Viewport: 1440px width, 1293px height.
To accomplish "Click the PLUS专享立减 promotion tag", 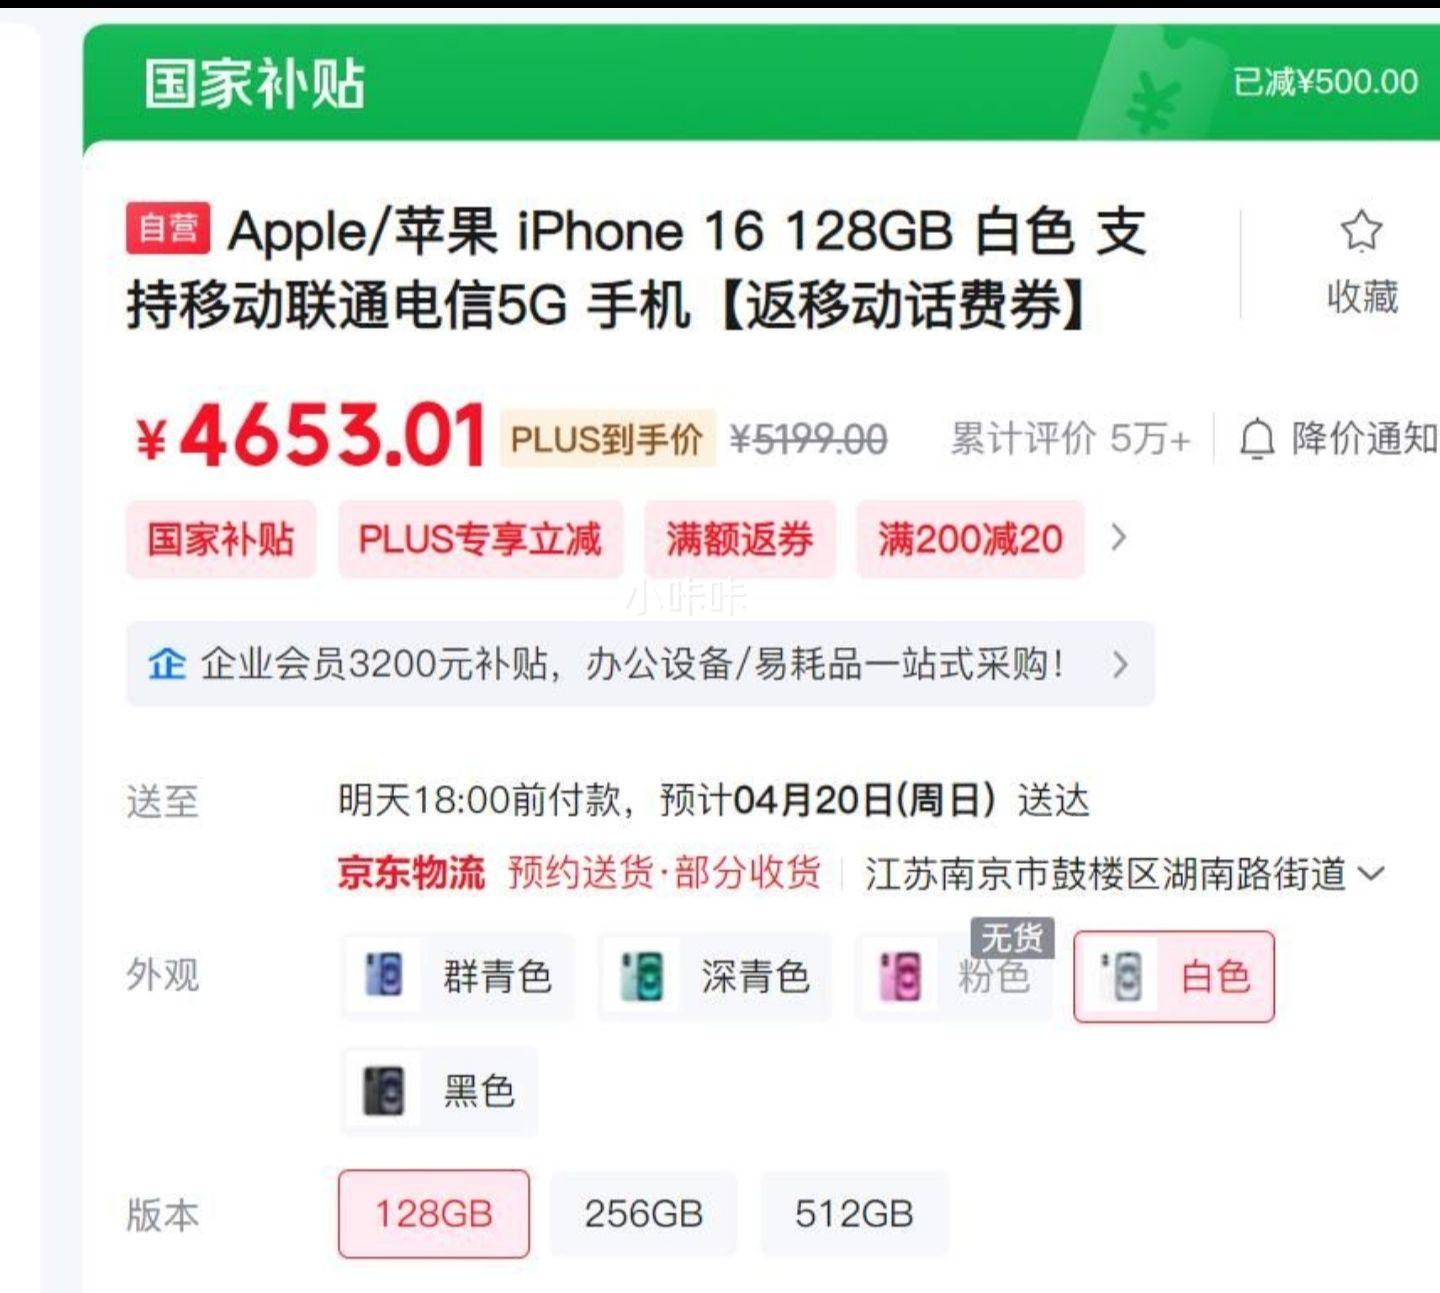I will pos(480,540).
